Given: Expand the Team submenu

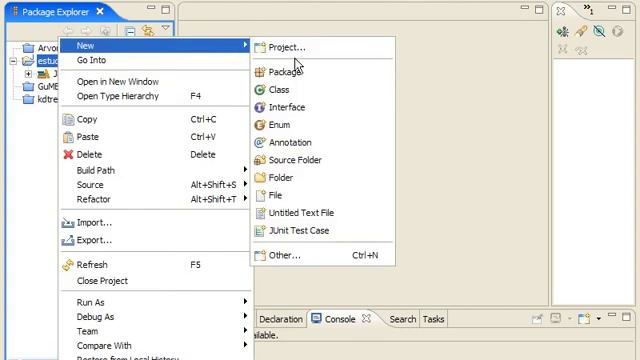Looking at the screenshot, I should pos(155,331).
